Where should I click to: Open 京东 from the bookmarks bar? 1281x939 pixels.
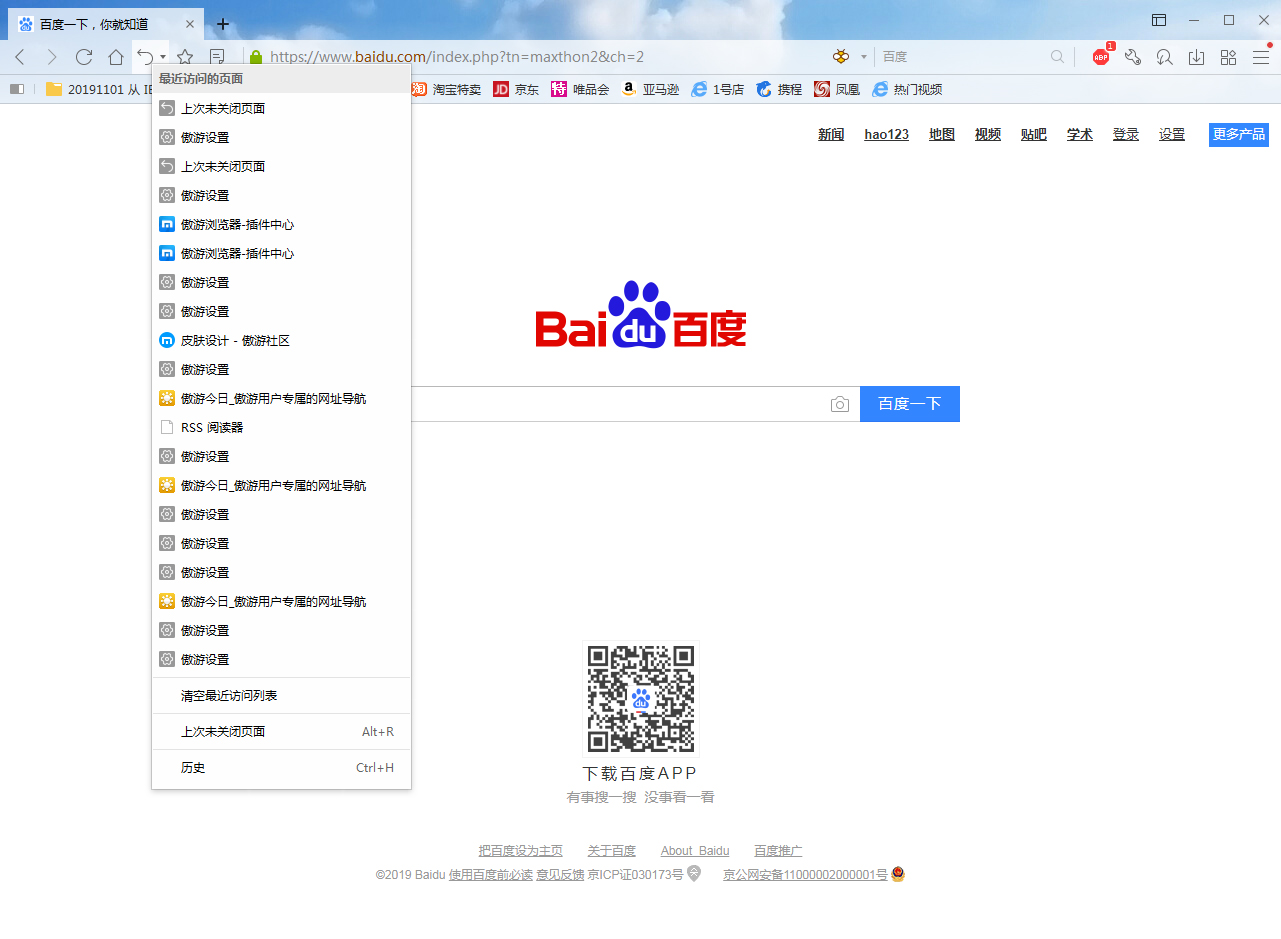[515, 89]
